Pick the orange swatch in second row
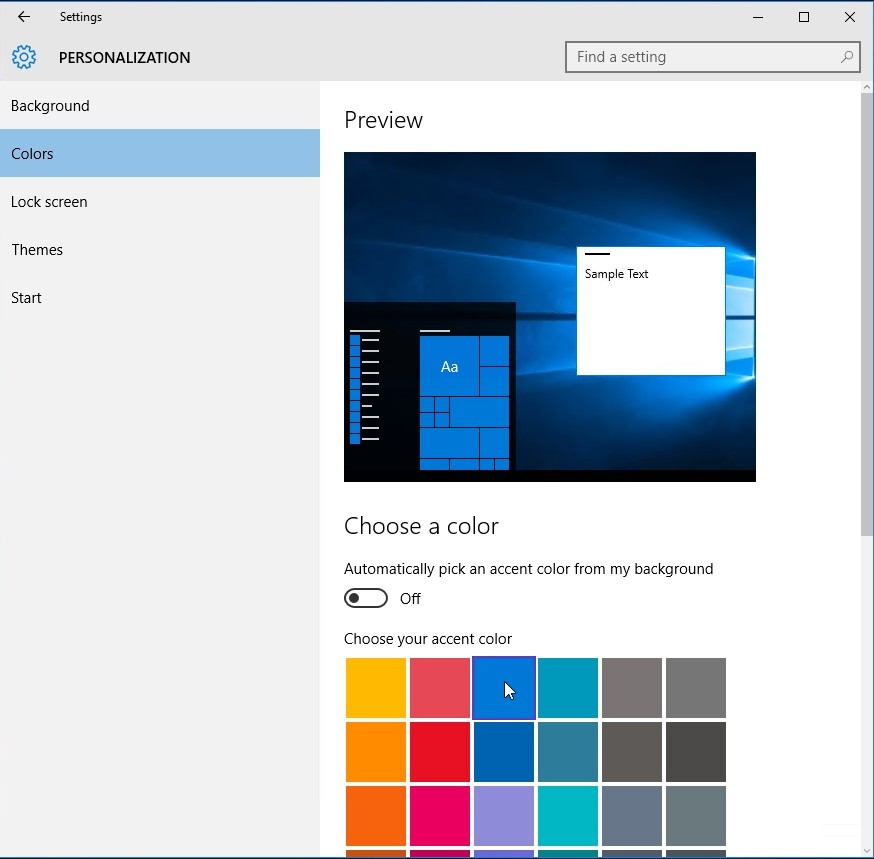Image resolution: width=874 pixels, height=859 pixels. pos(376,752)
